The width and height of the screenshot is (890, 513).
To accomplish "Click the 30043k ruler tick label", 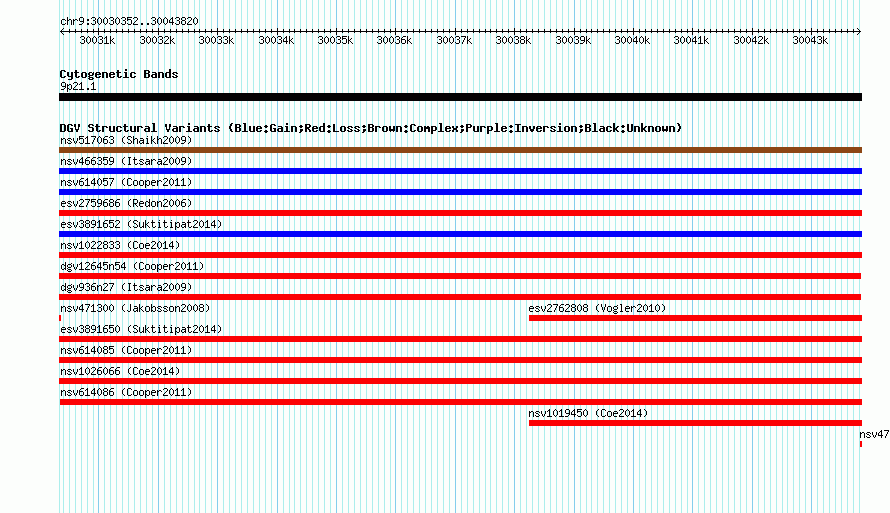I will point(811,40).
